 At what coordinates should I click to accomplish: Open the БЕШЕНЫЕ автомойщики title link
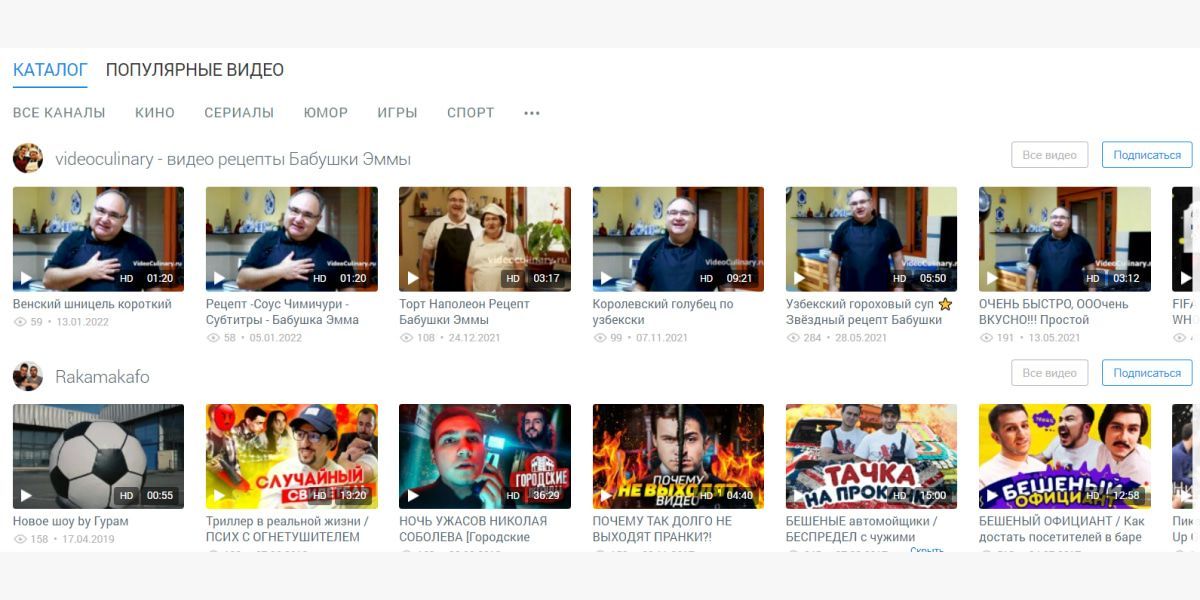[862, 529]
